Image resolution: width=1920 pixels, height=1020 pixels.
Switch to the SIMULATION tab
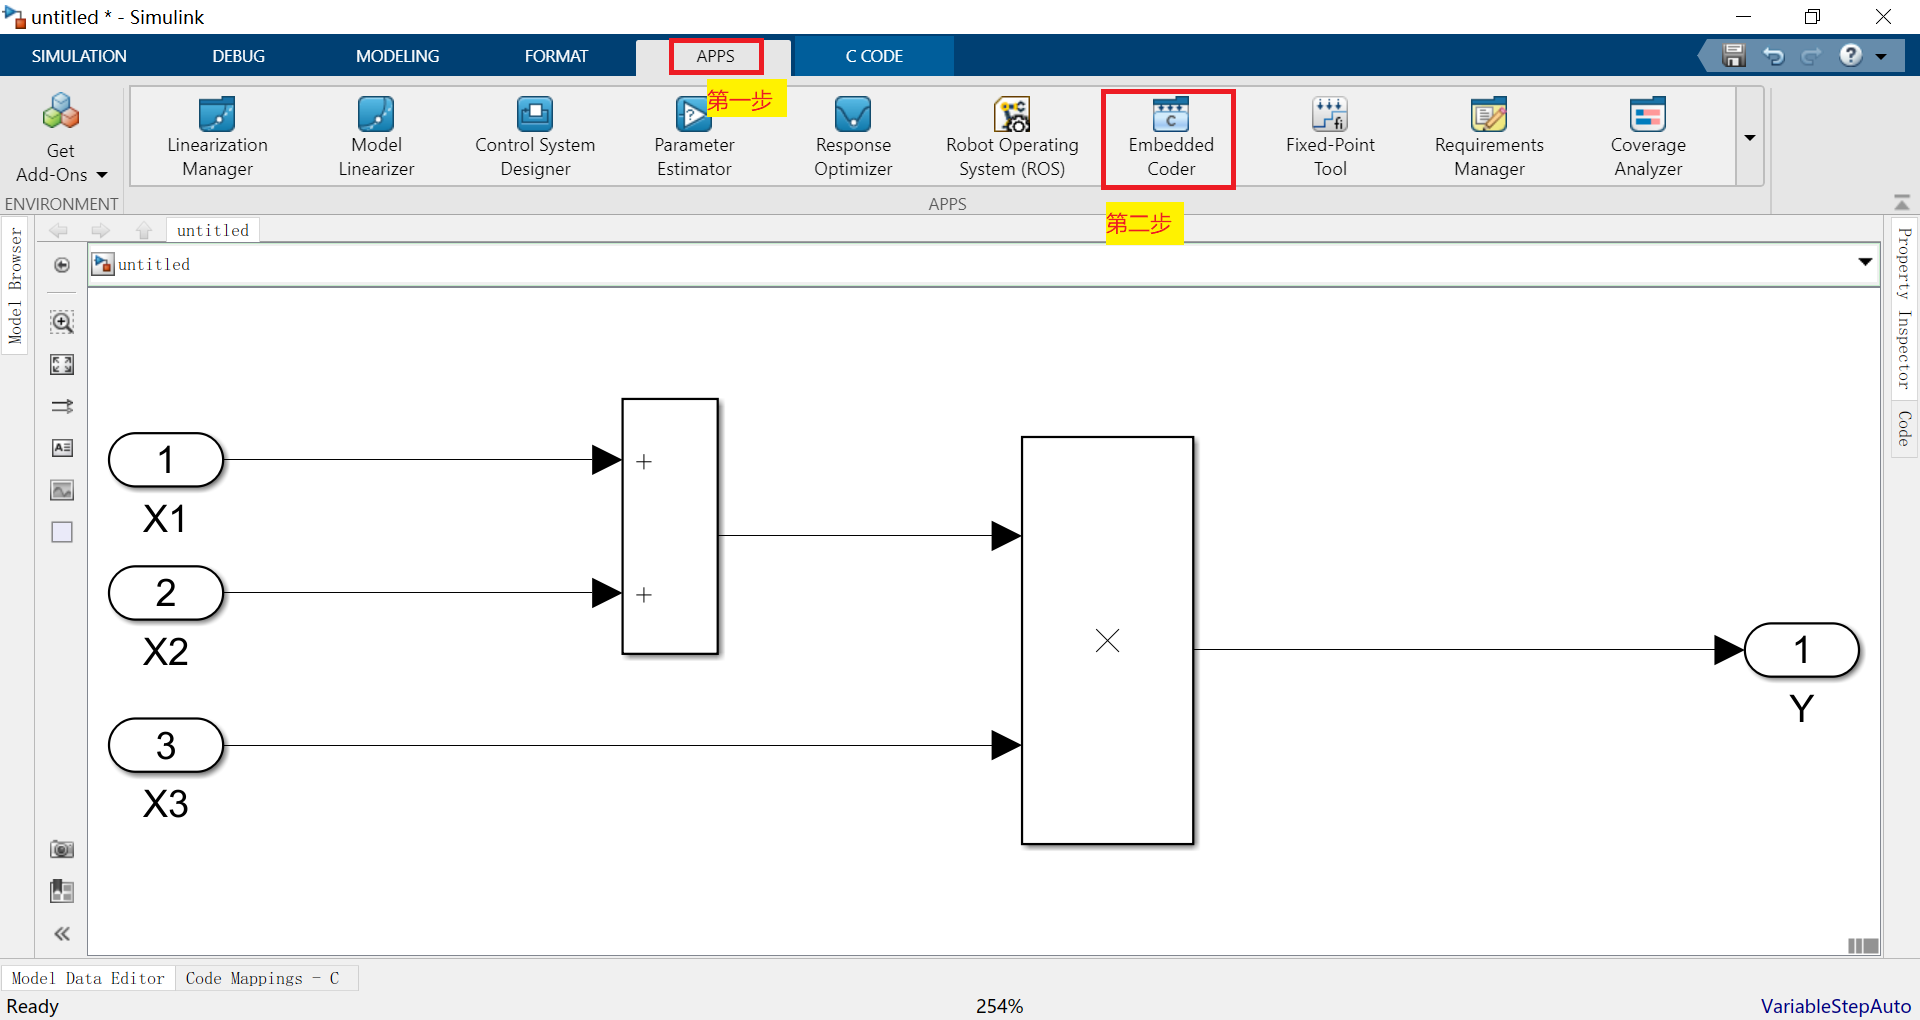click(x=79, y=56)
